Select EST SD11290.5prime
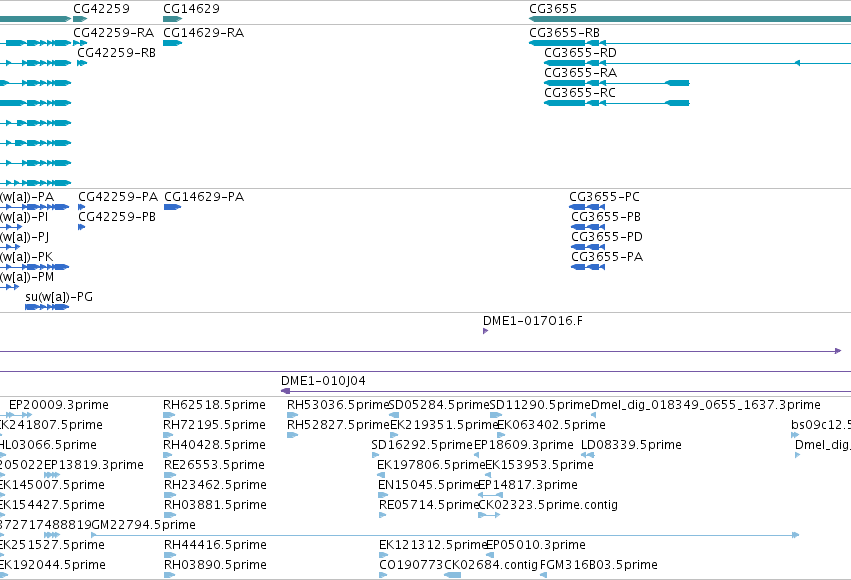The height and width of the screenshot is (580, 851). 540,405
